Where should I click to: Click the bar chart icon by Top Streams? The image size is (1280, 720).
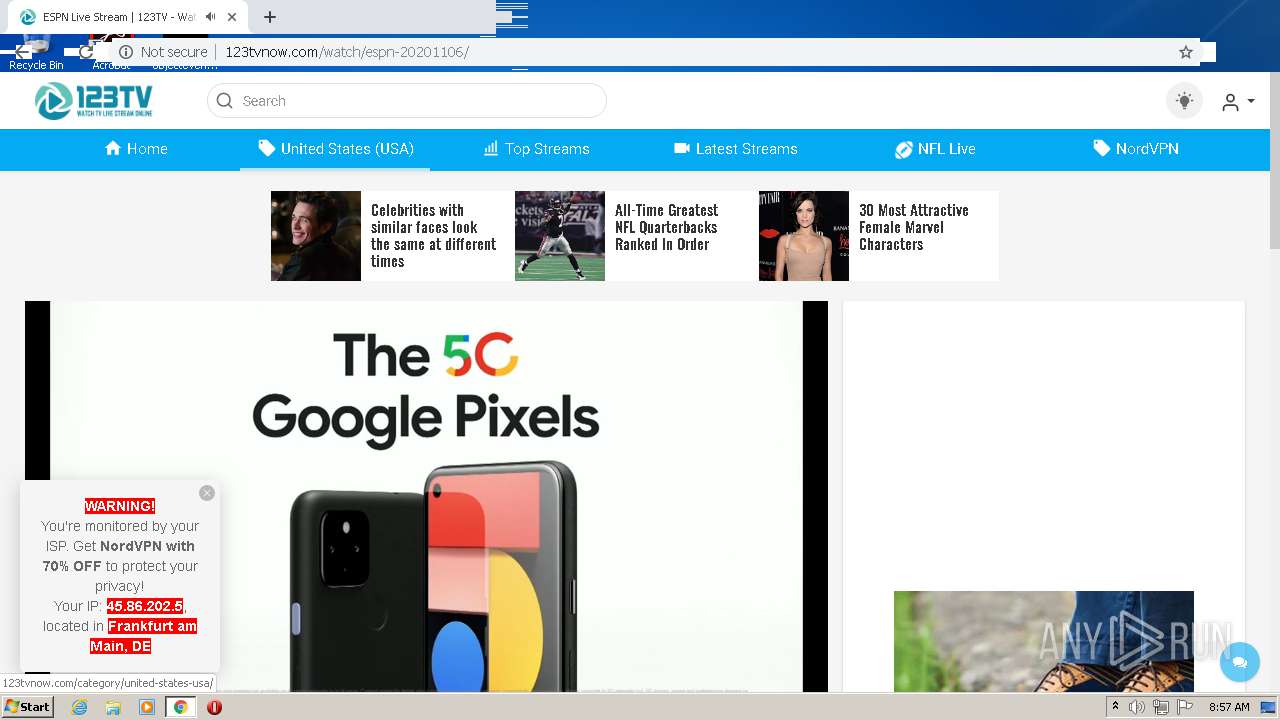click(x=491, y=148)
